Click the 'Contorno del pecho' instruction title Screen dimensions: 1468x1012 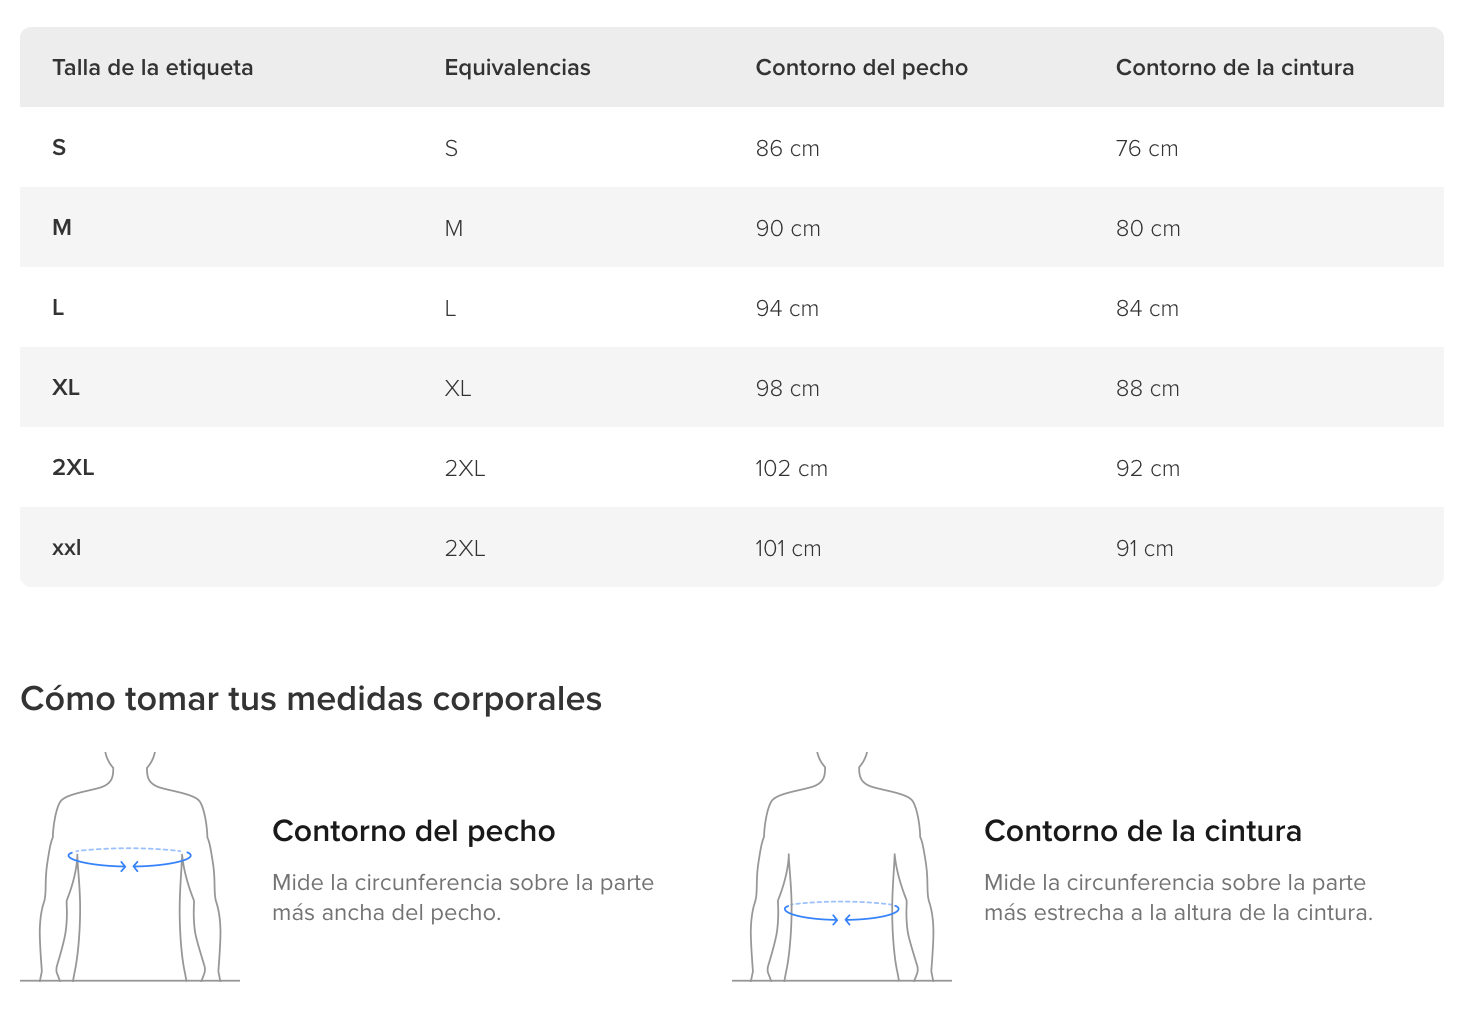coord(414,831)
